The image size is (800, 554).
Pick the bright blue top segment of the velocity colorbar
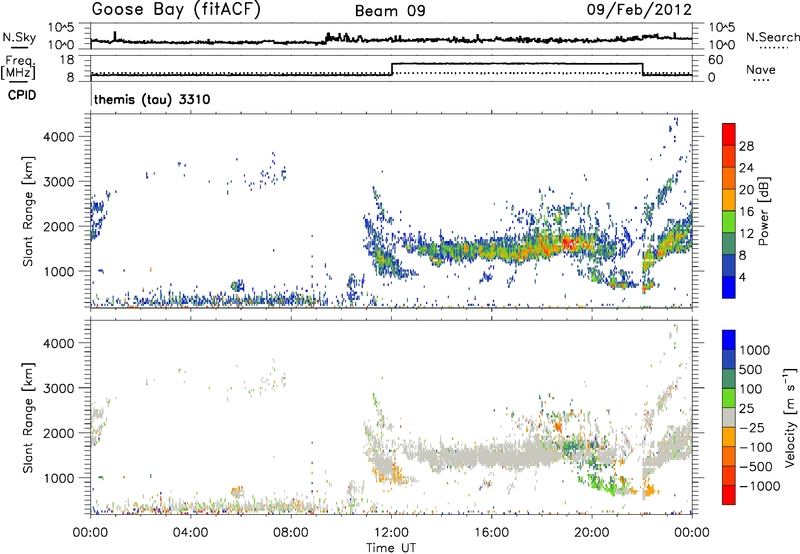729,340
